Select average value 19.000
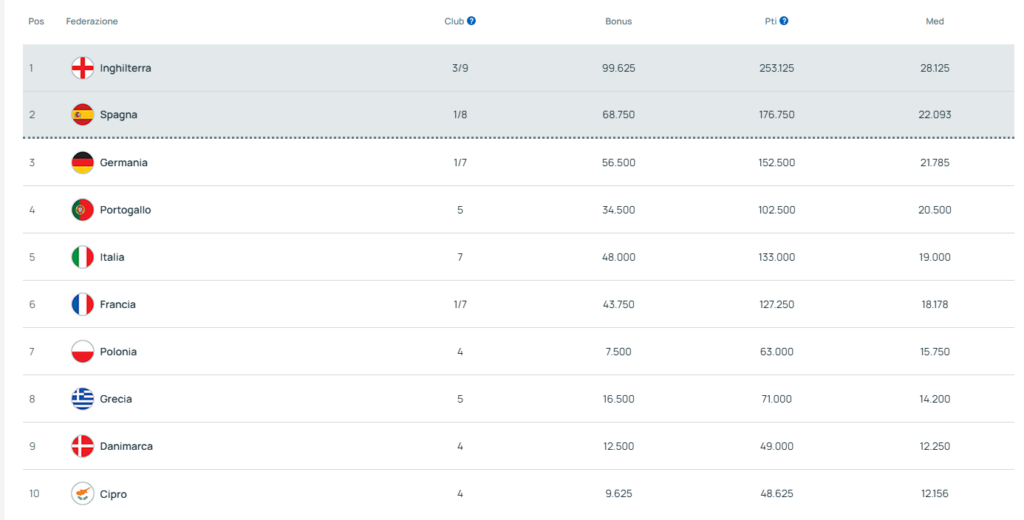1024x520 pixels. (x=935, y=257)
